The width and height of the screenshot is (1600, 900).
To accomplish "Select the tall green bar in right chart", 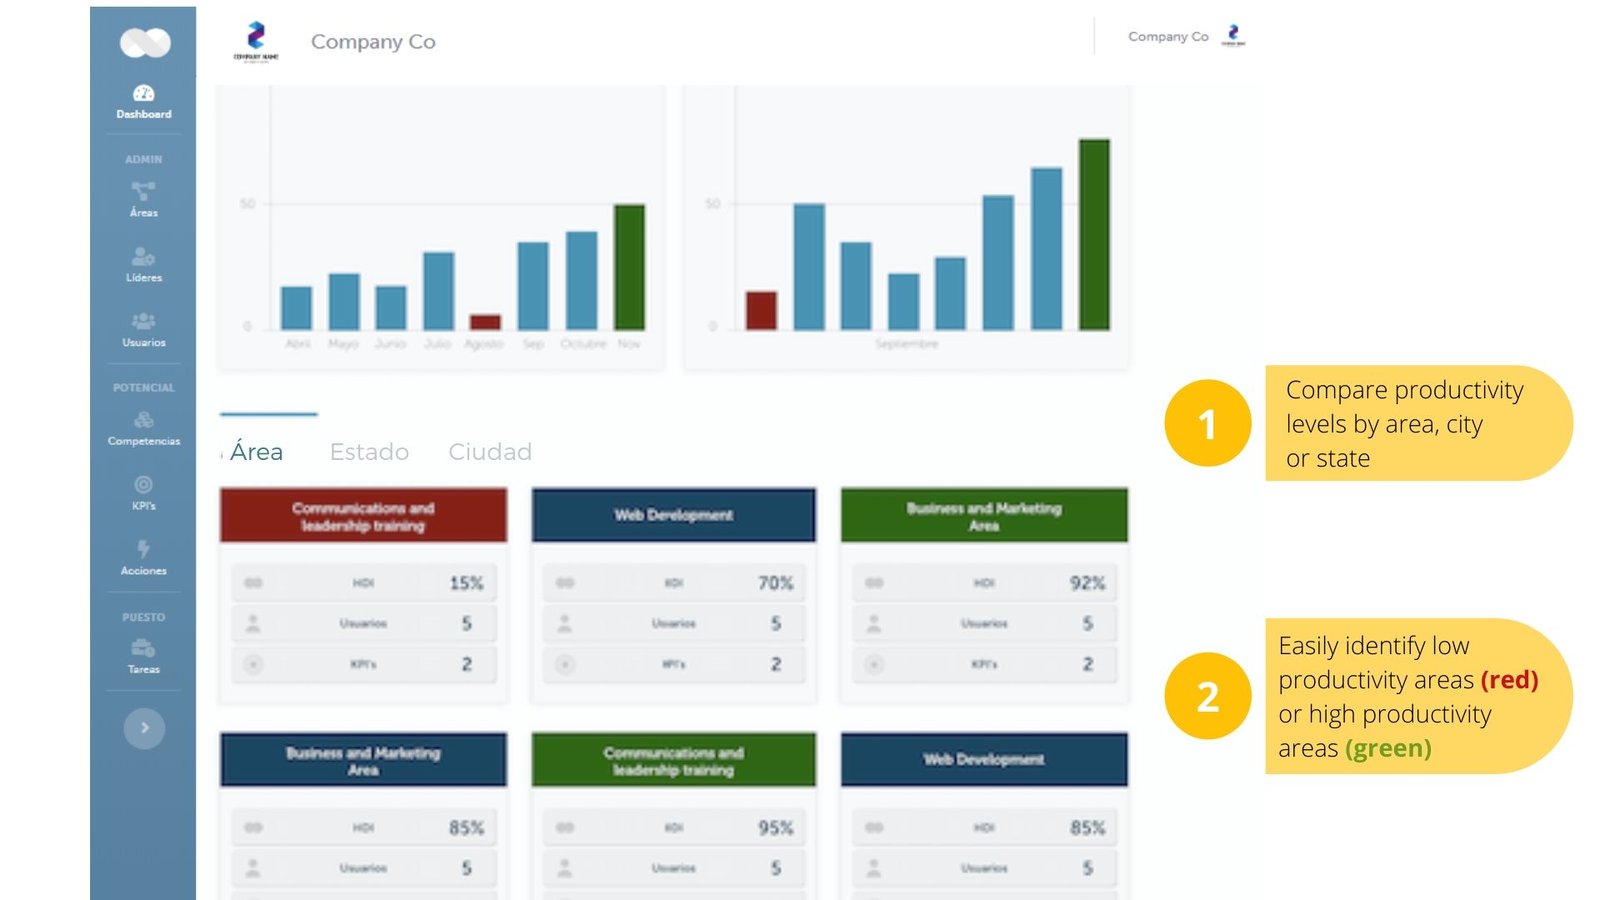I will tap(1094, 235).
